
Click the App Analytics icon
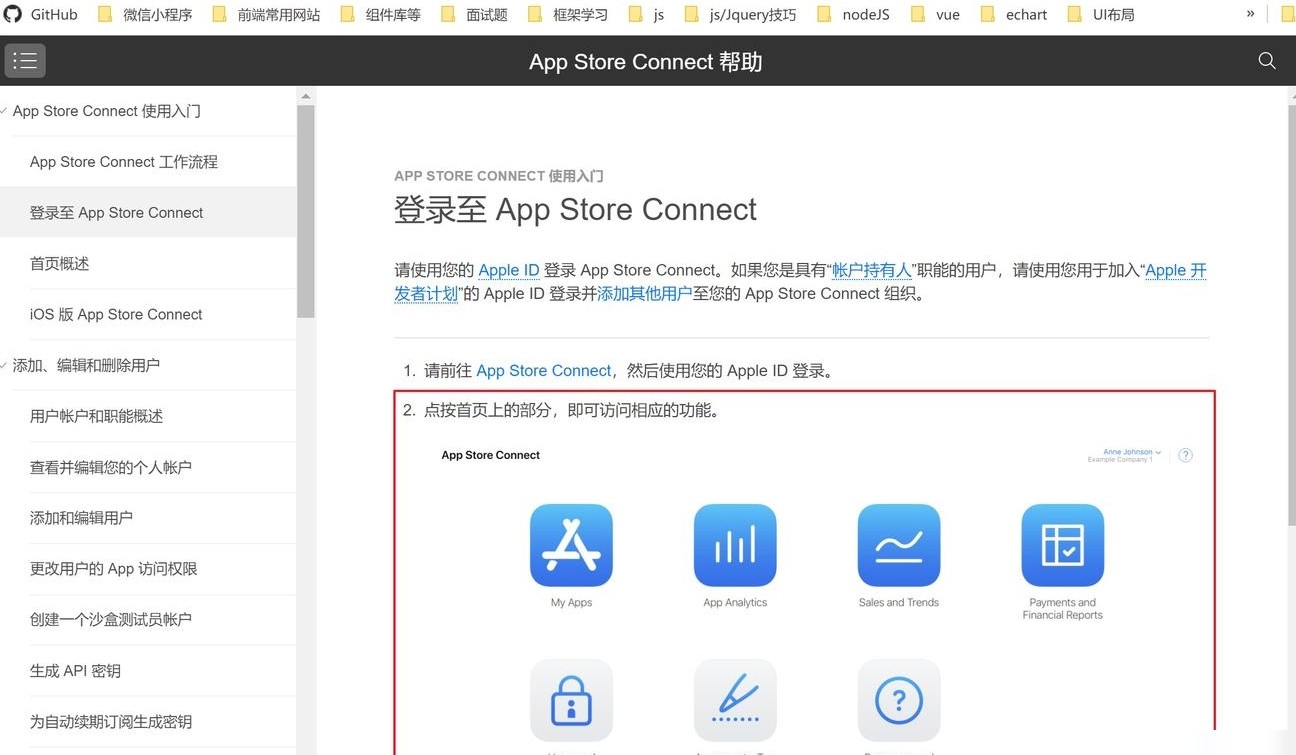[x=735, y=545]
